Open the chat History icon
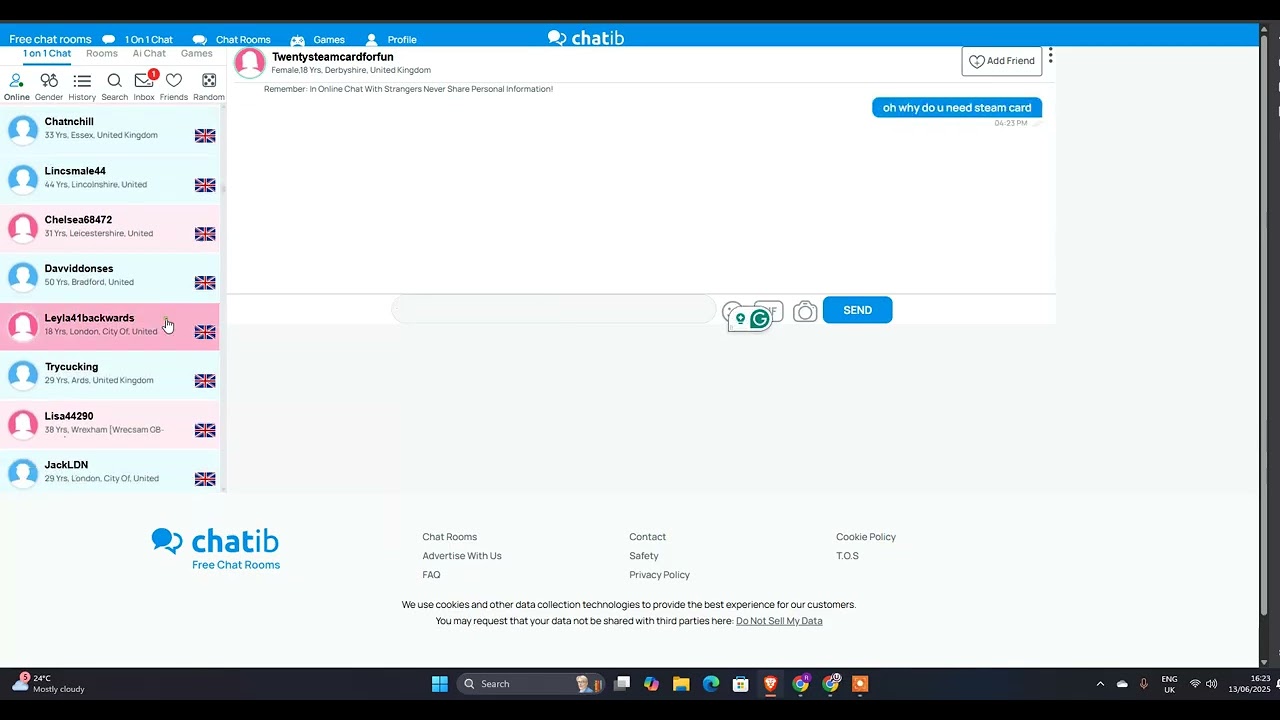This screenshot has width=1280, height=720. [x=82, y=86]
